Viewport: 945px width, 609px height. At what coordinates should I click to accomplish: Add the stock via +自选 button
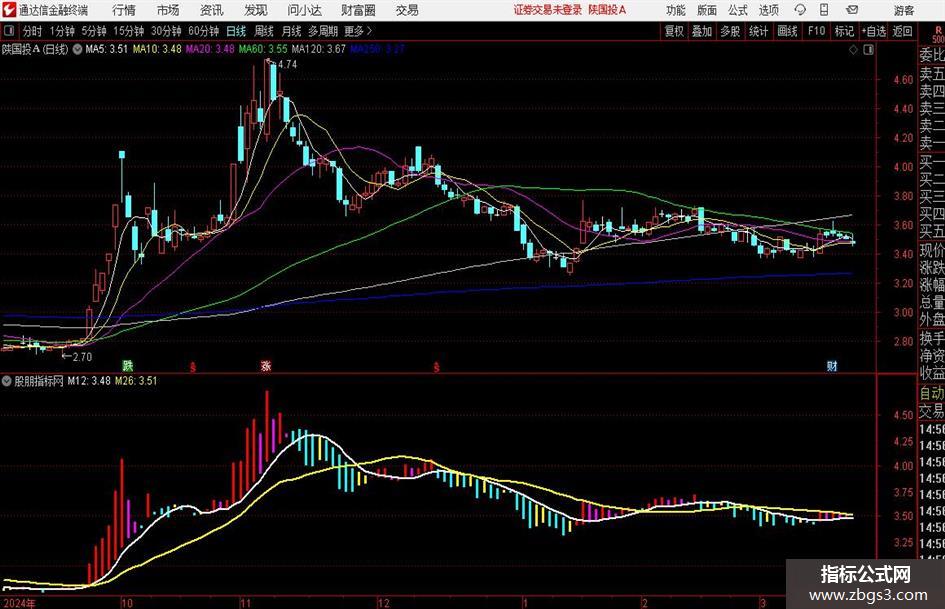tap(874, 31)
